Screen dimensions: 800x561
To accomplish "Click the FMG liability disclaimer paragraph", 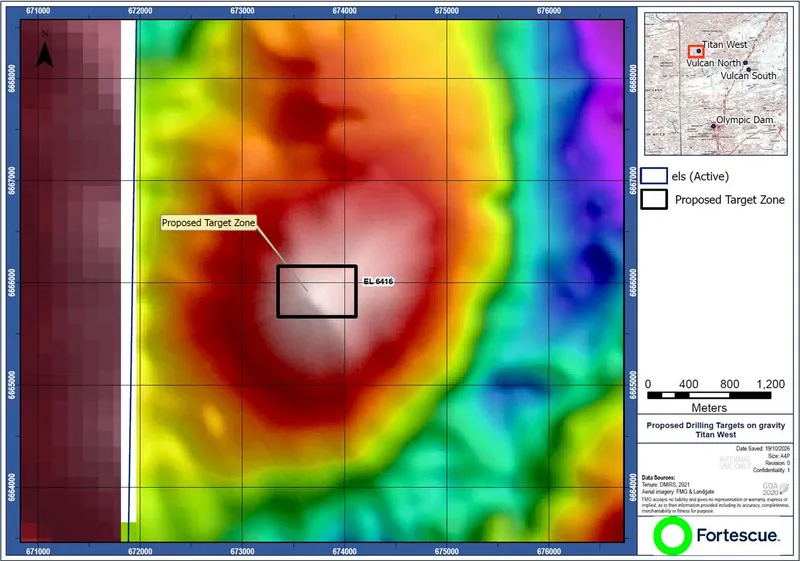I will [x=715, y=505].
